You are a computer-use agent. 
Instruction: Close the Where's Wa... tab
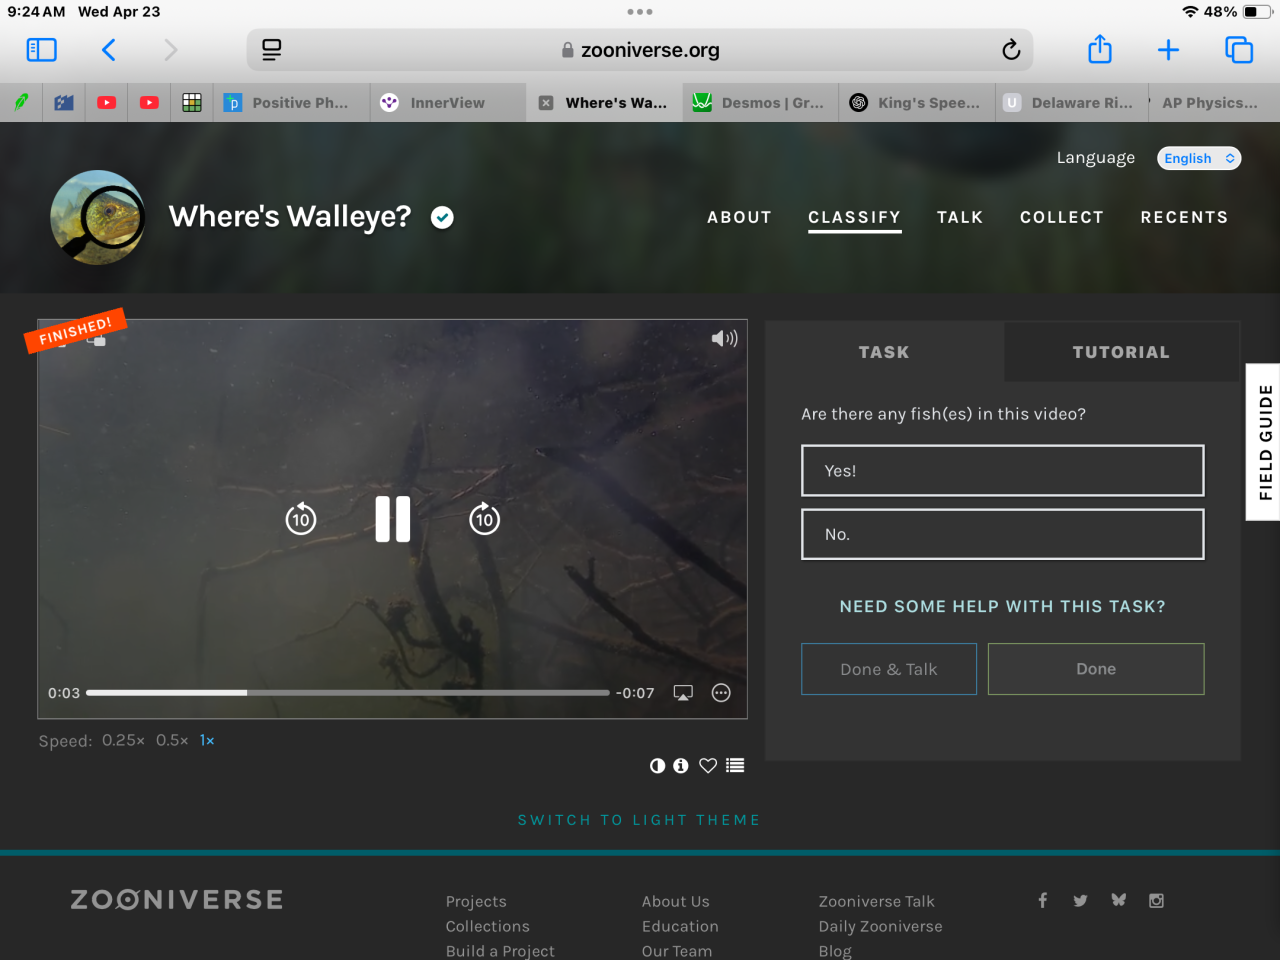[x=546, y=103]
